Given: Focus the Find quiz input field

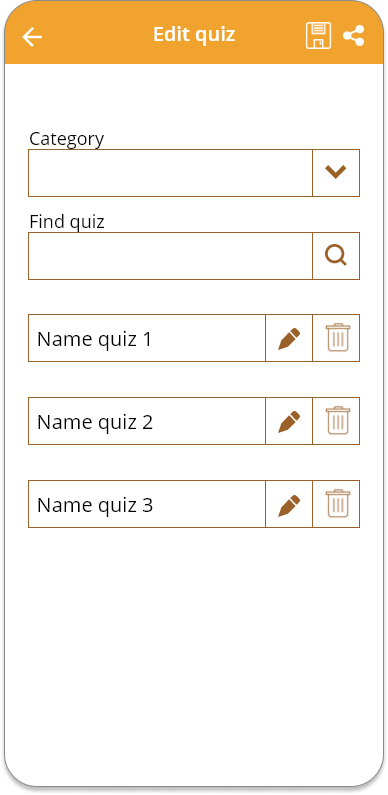Looking at the screenshot, I should pos(170,256).
